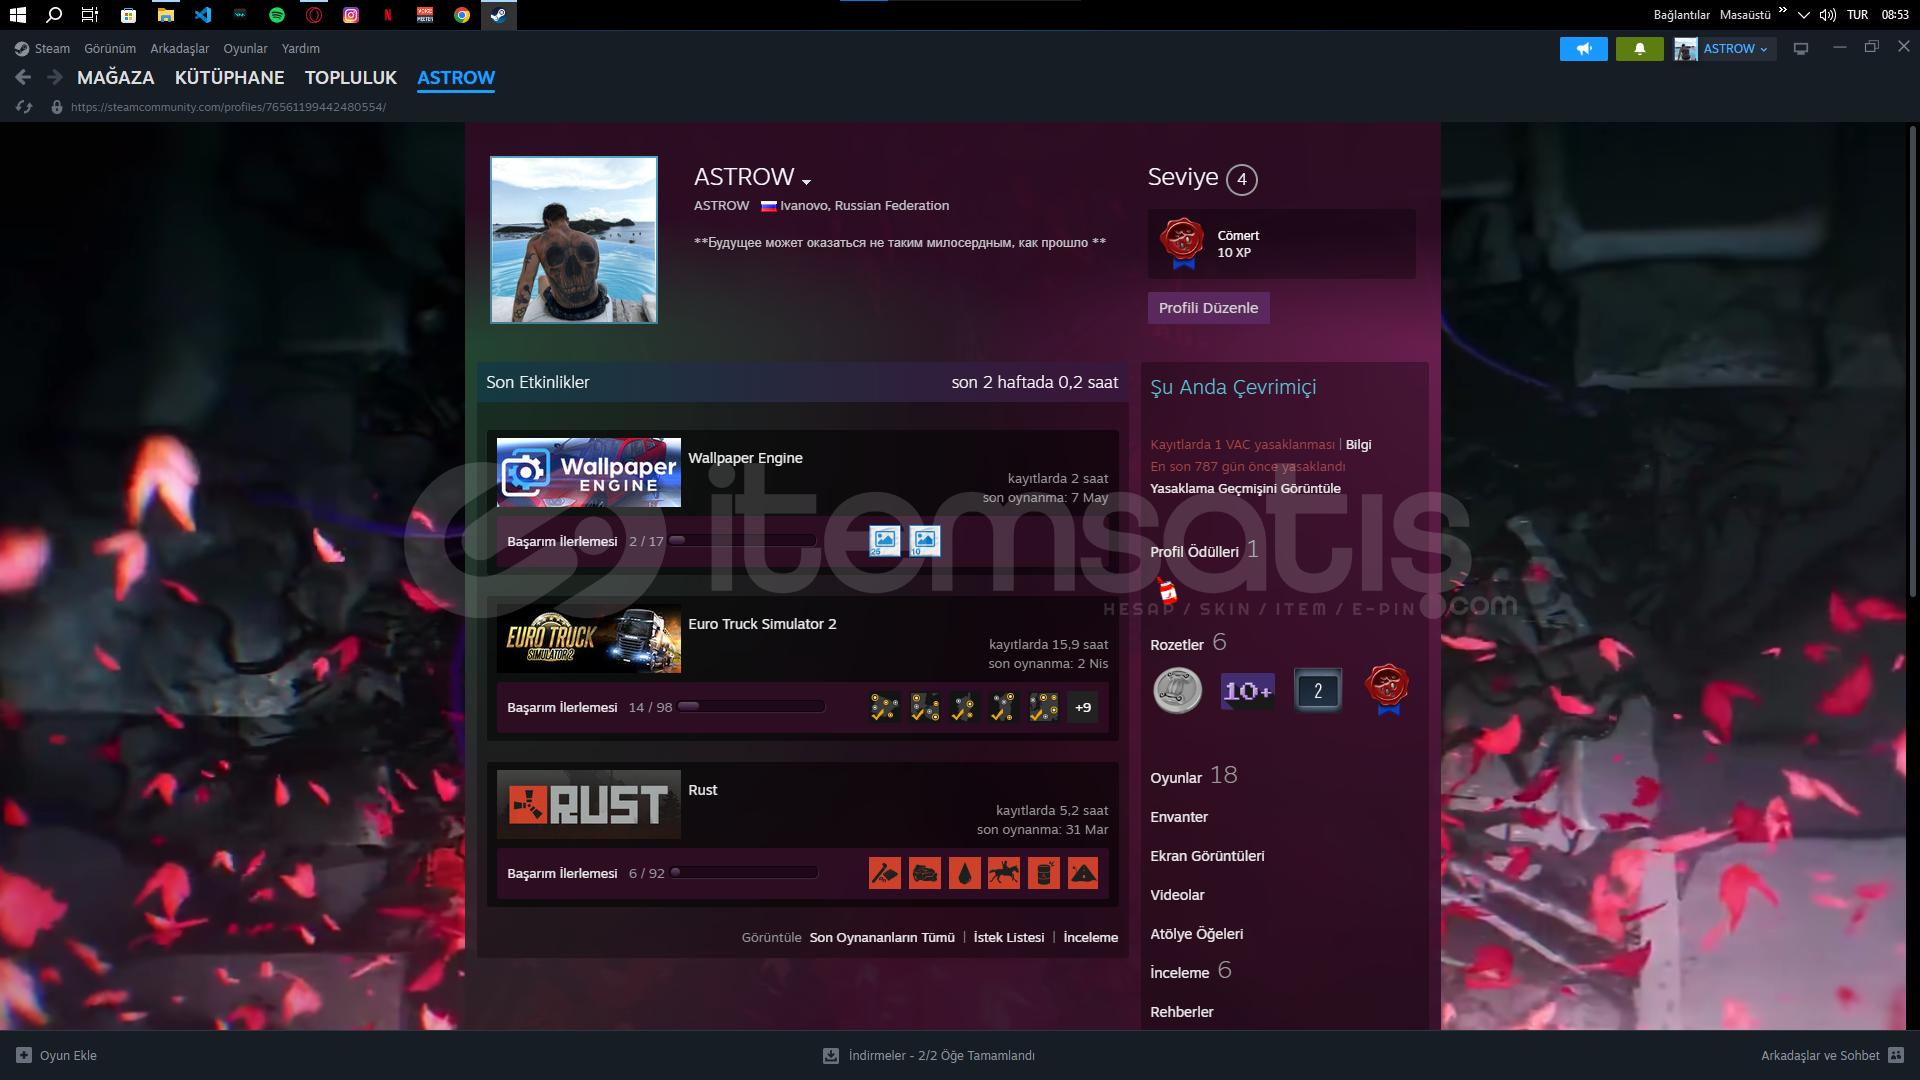Click the Profili Düzenle button
This screenshot has width=1920, height=1080.
(x=1208, y=308)
